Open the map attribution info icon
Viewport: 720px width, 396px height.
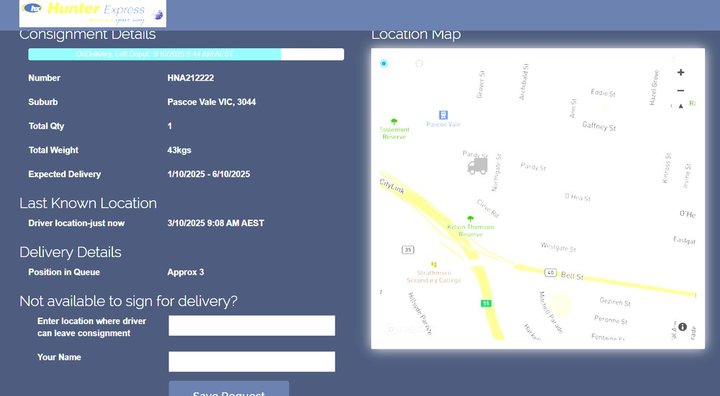point(682,327)
